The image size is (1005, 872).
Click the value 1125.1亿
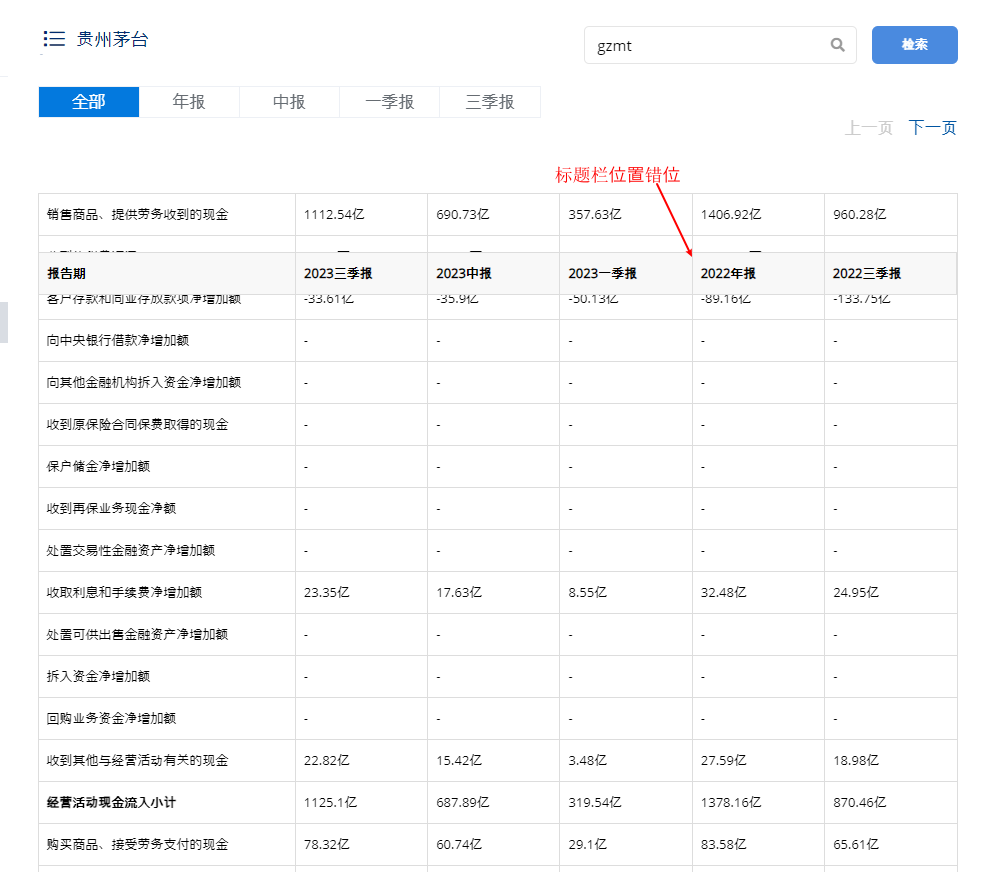pyautogui.click(x=330, y=803)
